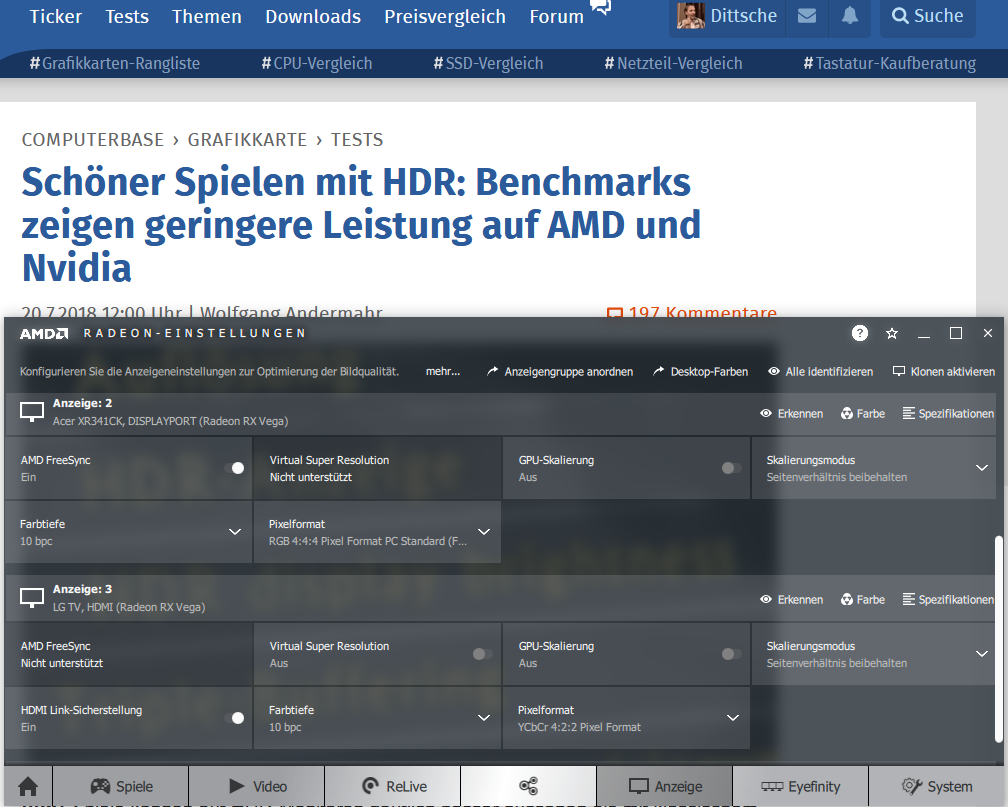Click the AMD logo in Radeon Settings
The width and height of the screenshot is (1008, 807).
click(x=44, y=333)
